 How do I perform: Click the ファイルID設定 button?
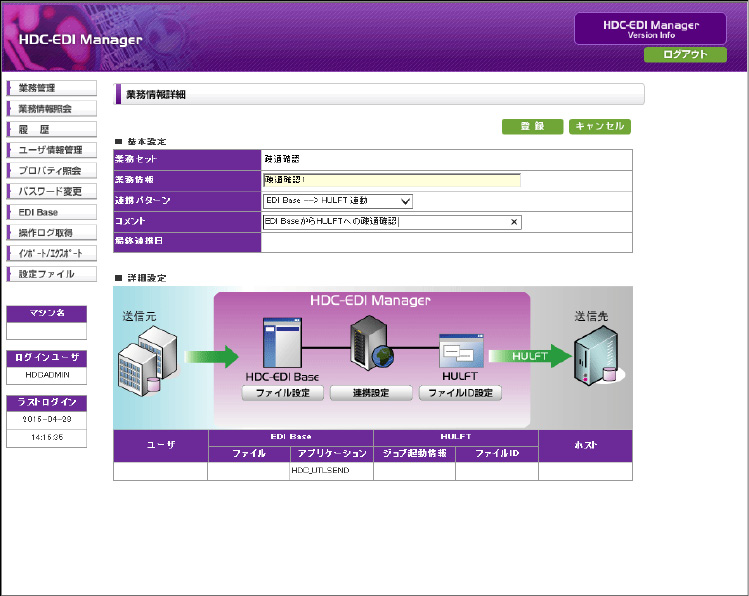pos(460,393)
